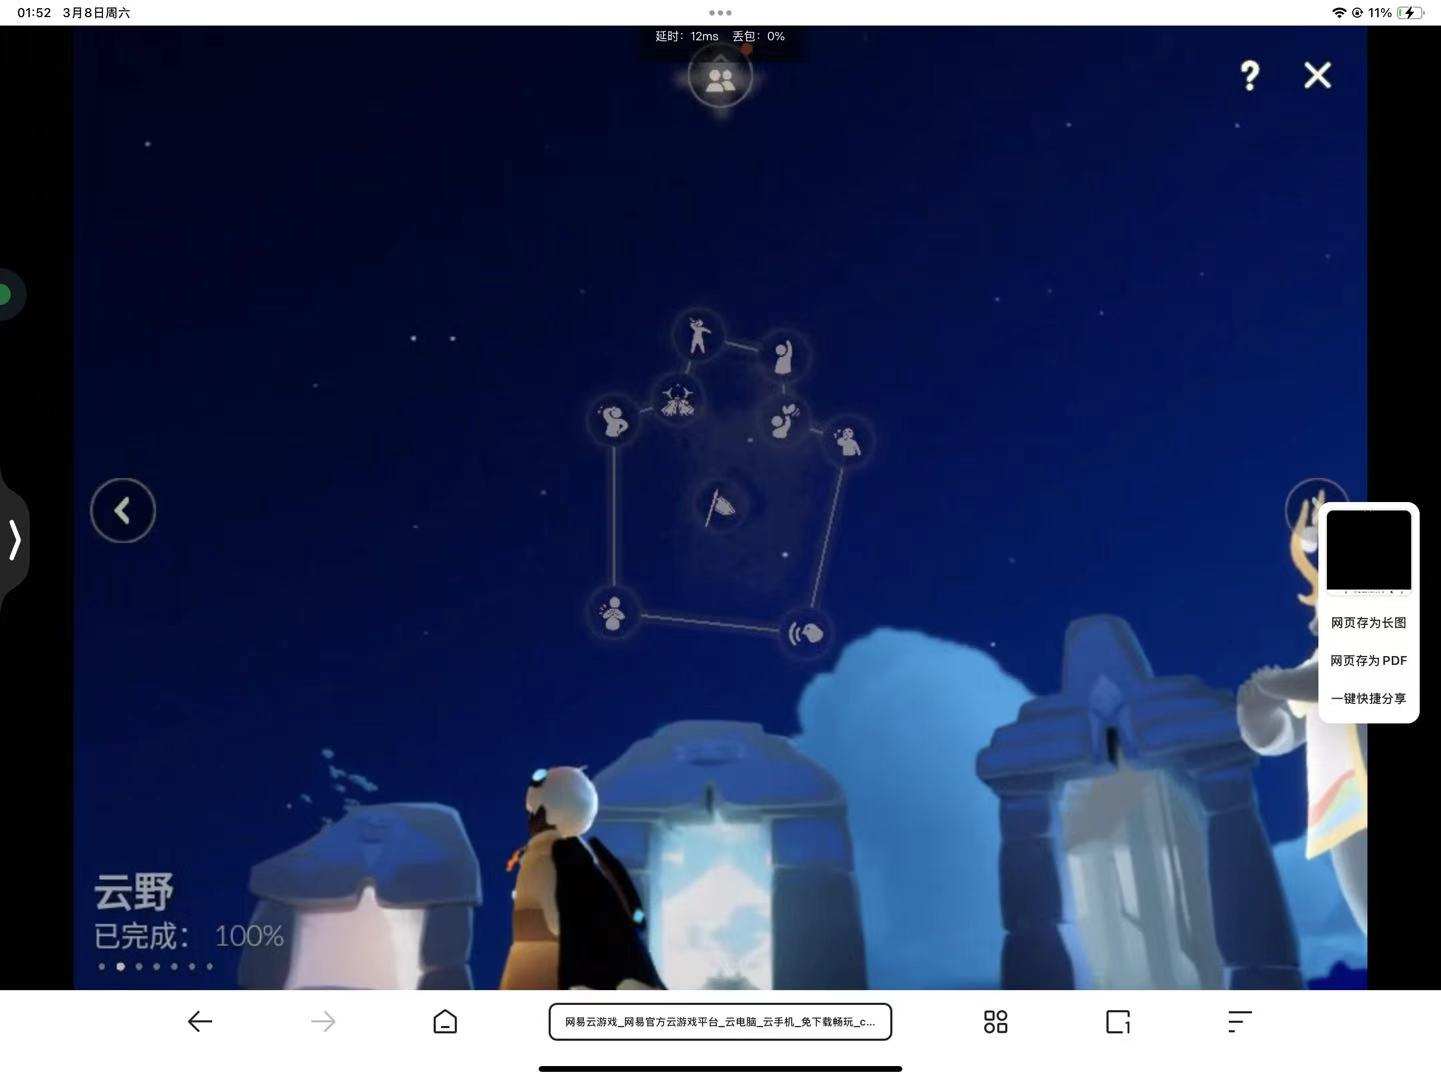Click 一键快捷分享 share option
Screen dimensions: 1441x1080
(1368, 699)
